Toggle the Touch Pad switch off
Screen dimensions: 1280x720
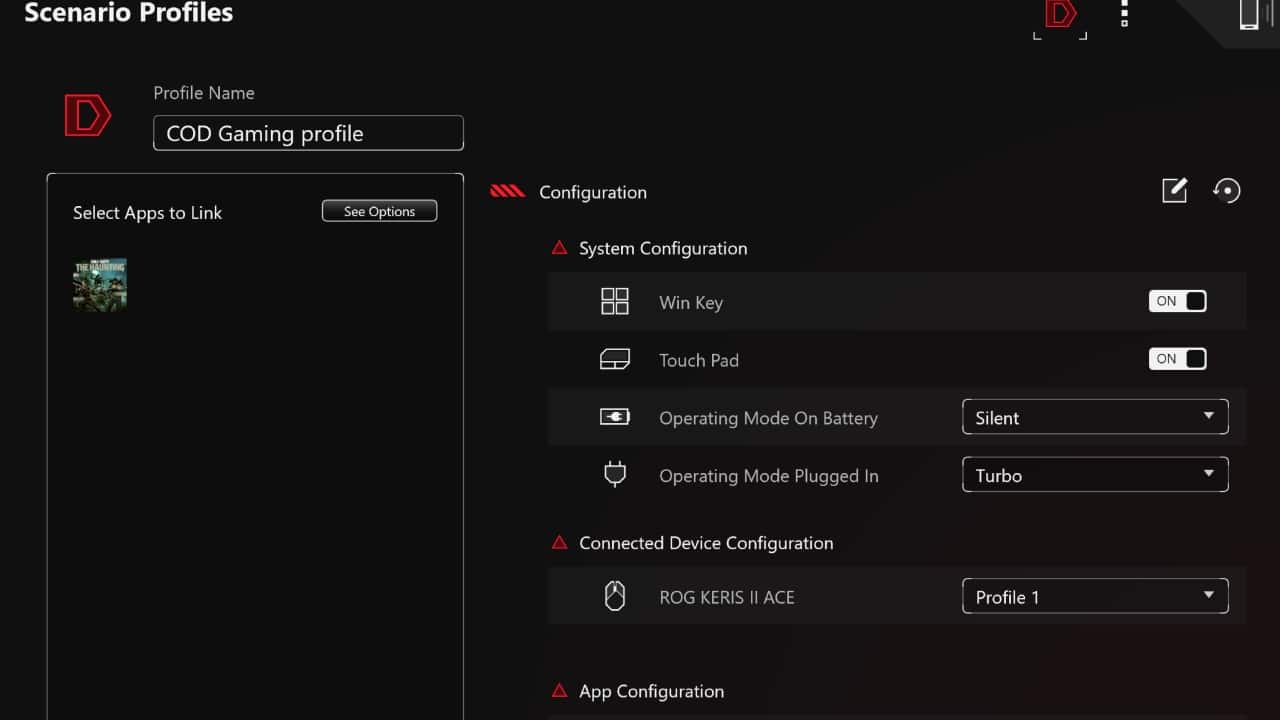click(x=1177, y=359)
